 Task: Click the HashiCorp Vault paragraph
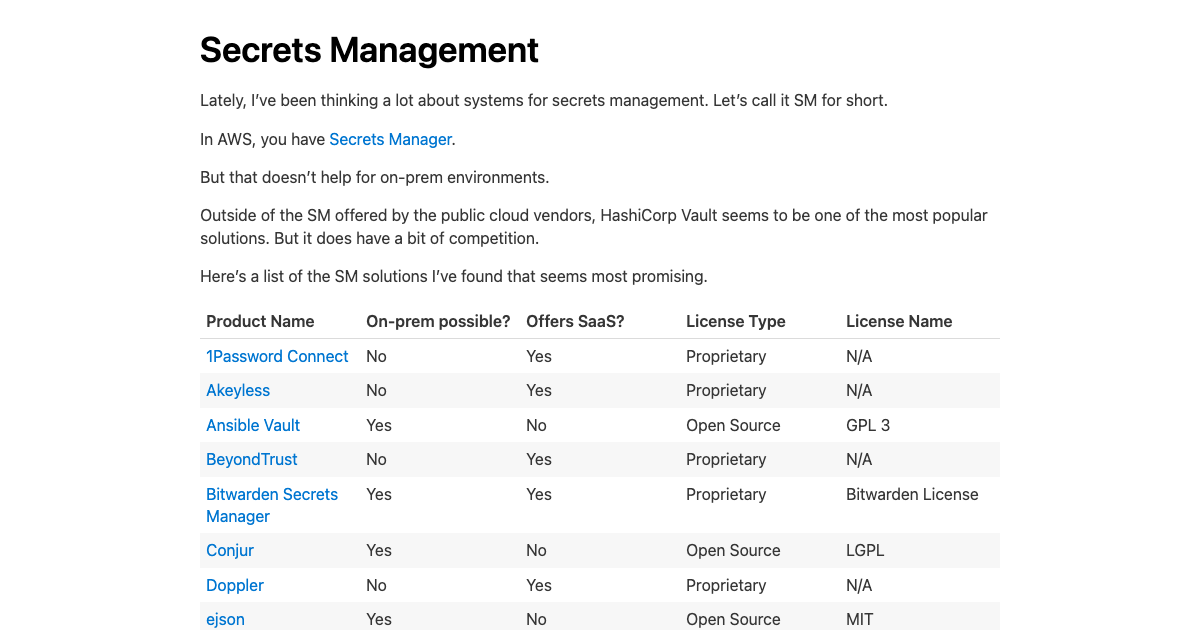(594, 227)
